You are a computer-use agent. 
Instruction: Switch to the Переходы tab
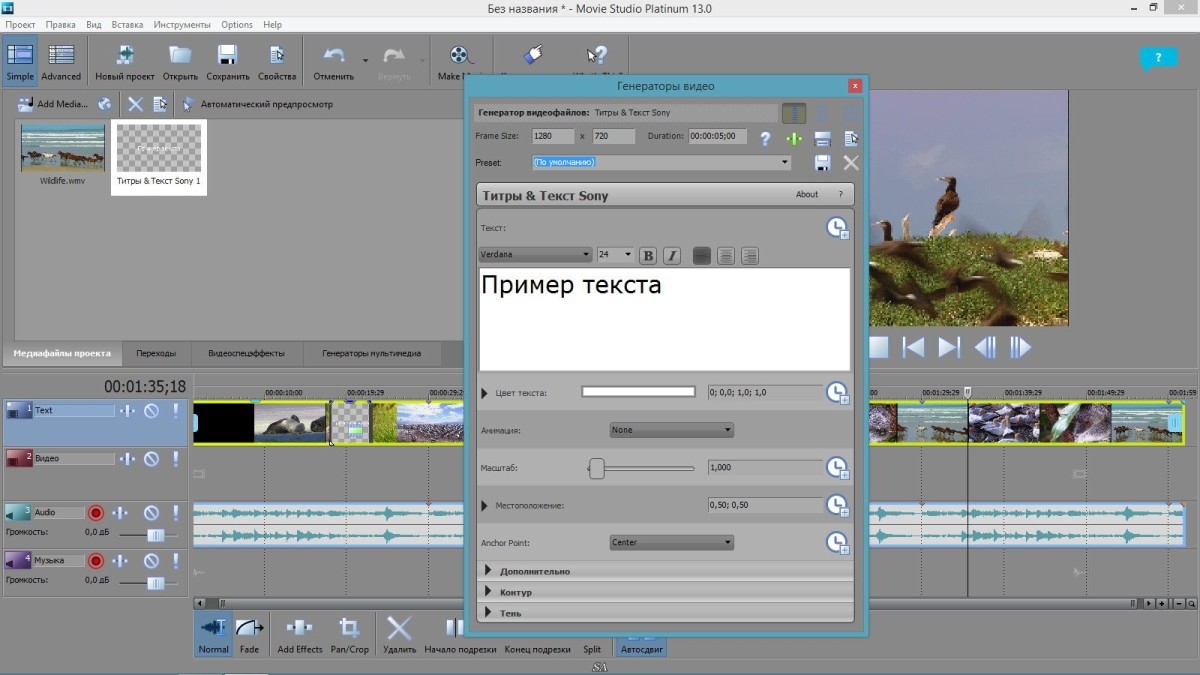click(156, 353)
